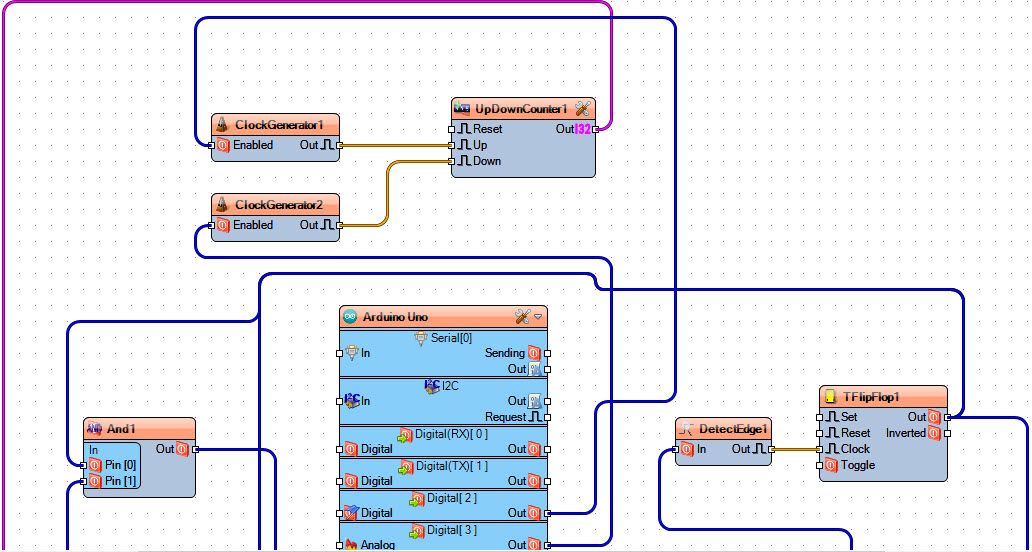Click Digital(RX)[0] Out pin
The width and height of the screenshot is (1032, 552).
(x=548, y=449)
